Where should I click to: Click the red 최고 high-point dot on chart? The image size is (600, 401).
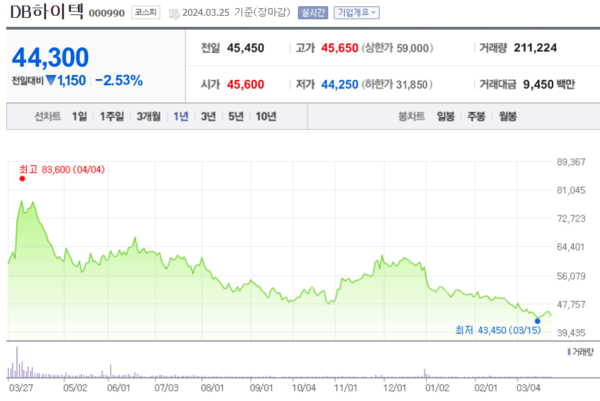[x=22, y=179]
